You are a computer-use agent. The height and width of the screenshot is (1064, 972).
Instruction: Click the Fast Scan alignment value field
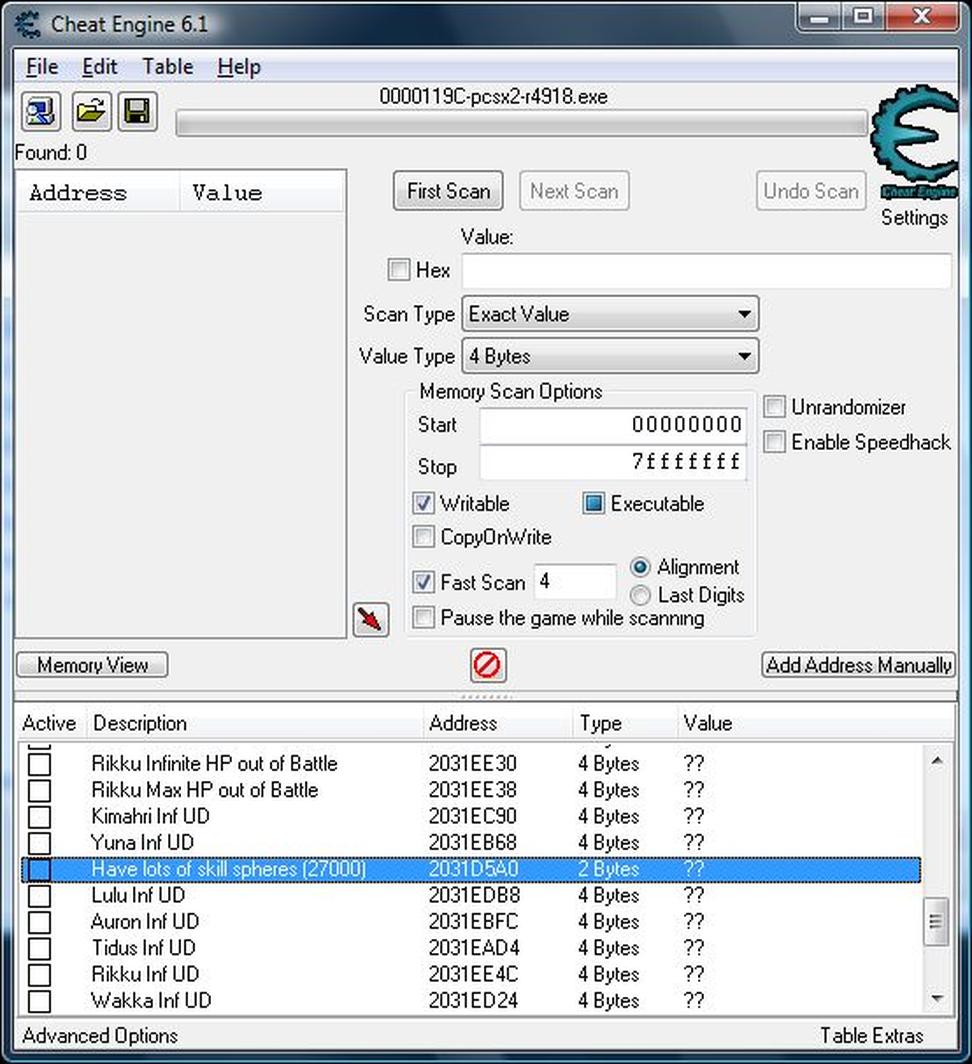pos(575,582)
